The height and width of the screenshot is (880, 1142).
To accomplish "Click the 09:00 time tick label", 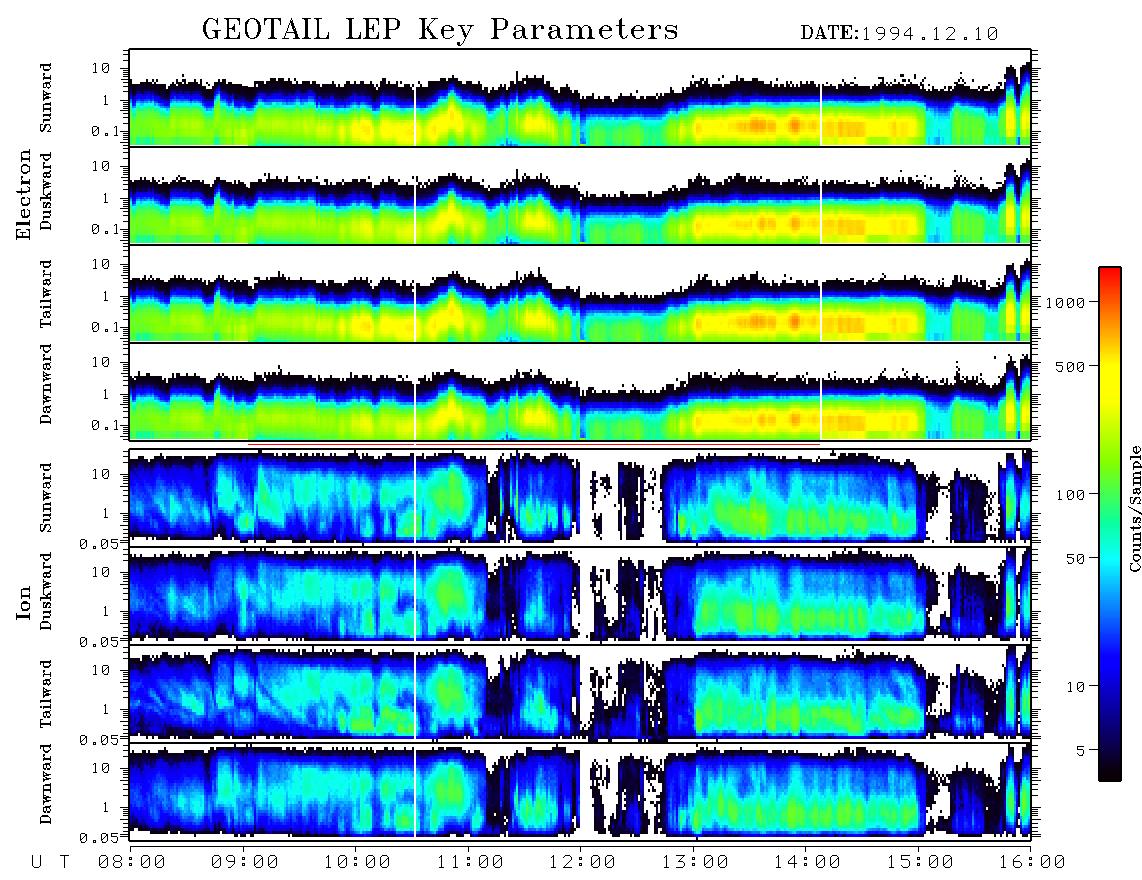I will (245, 863).
